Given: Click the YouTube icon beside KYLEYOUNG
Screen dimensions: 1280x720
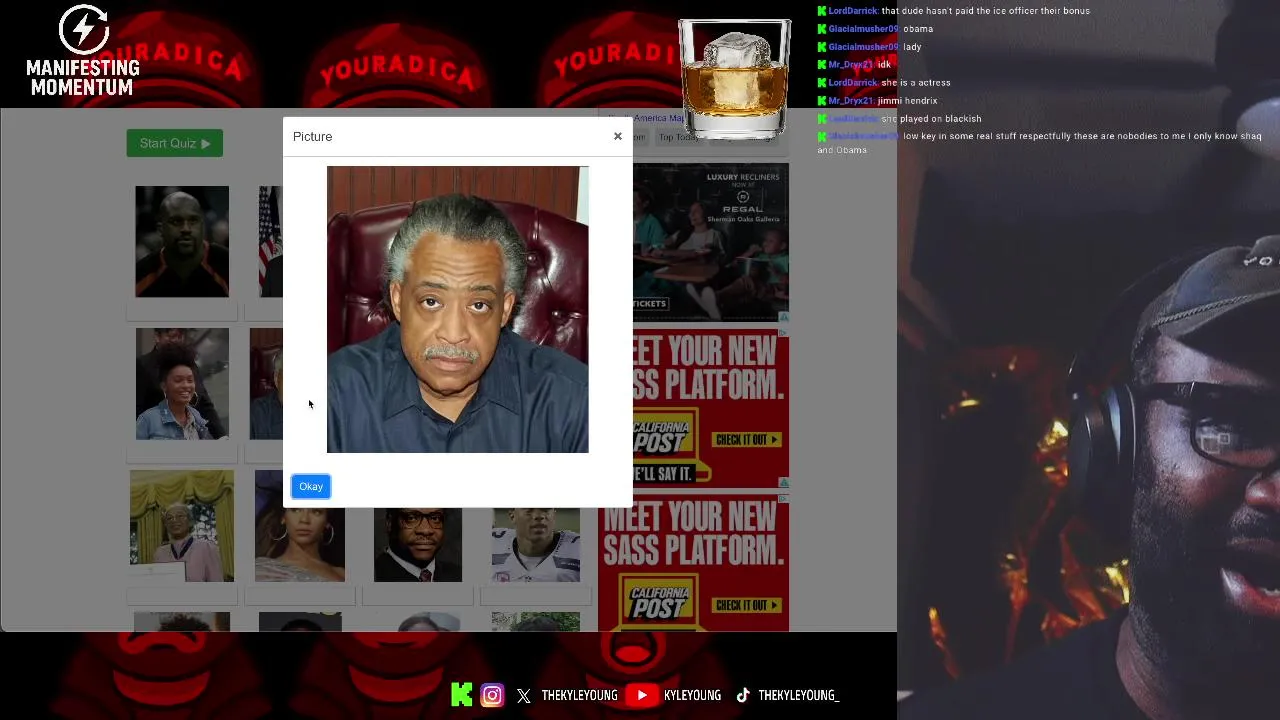Looking at the screenshot, I should click(642, 695).
